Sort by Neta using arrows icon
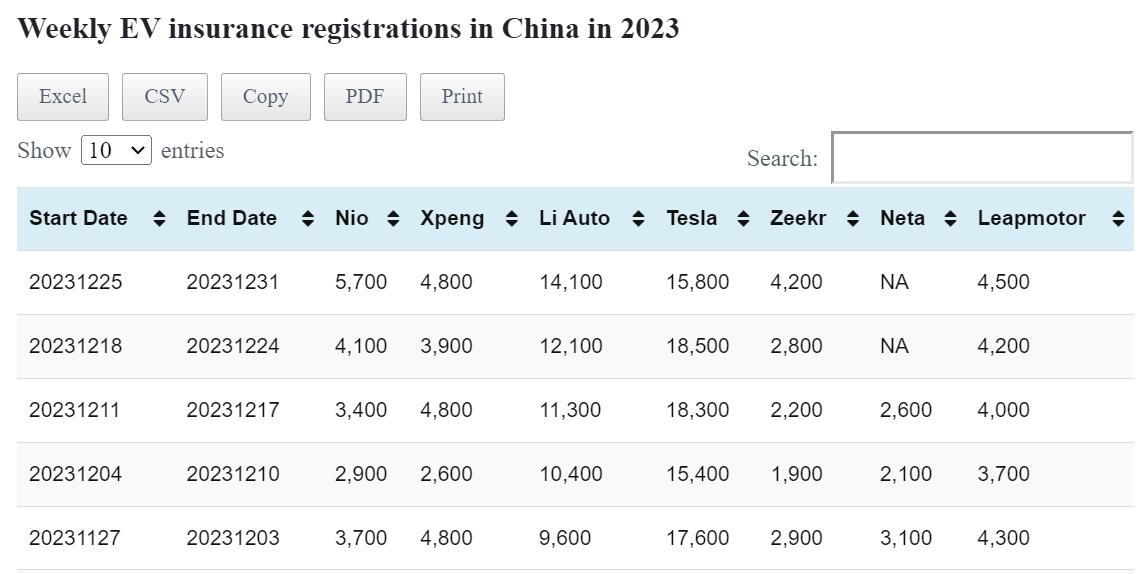The image size is (1138, 574). 950,218
